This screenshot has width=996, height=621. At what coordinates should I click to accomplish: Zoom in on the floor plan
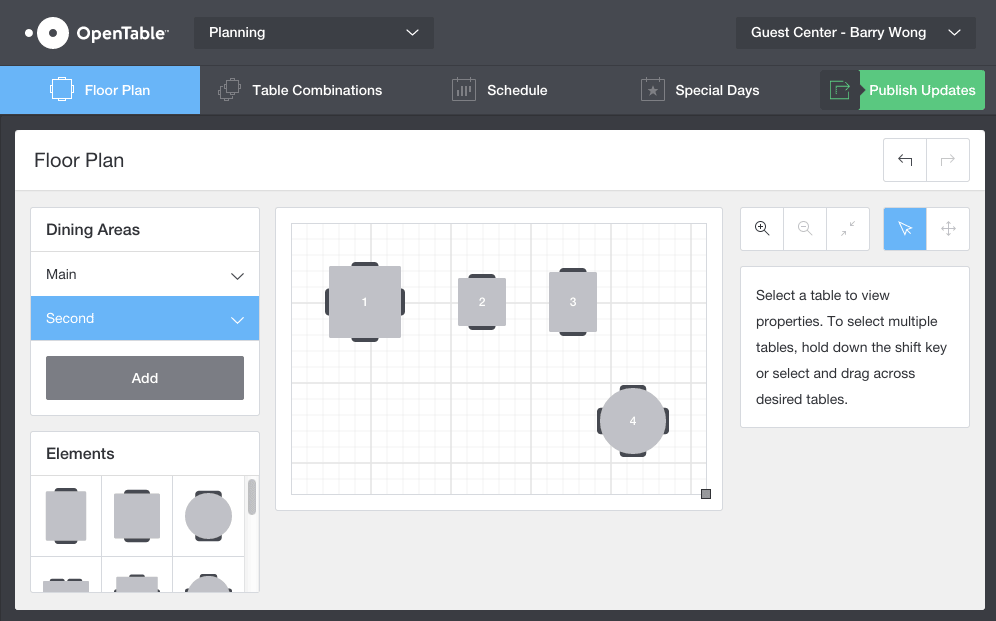[x=762, y=229]
